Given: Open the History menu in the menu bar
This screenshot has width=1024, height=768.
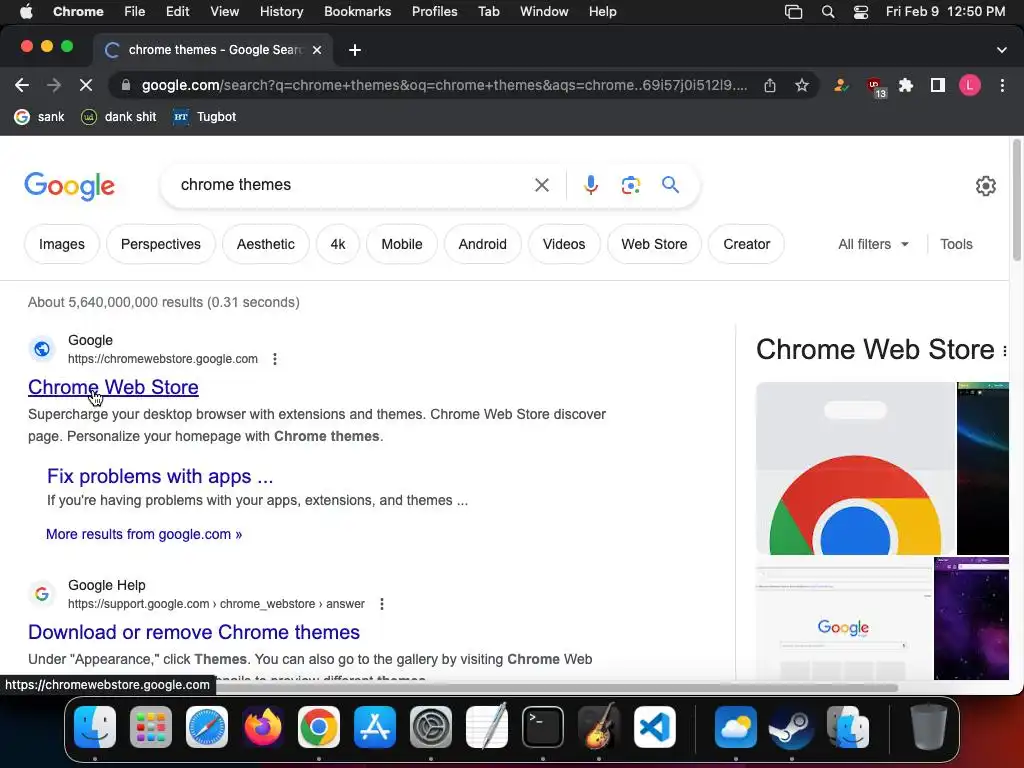Looking at the screenshot, I should coord(281,12).
